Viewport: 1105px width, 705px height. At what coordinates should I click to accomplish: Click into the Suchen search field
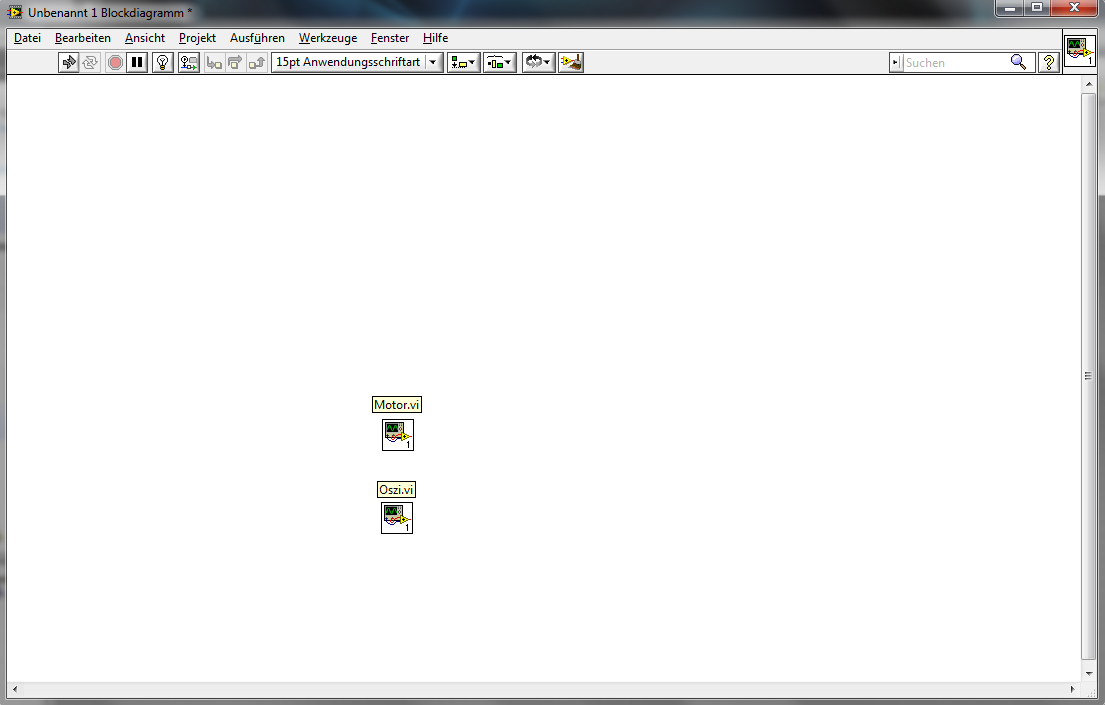(x=956, y=63)
